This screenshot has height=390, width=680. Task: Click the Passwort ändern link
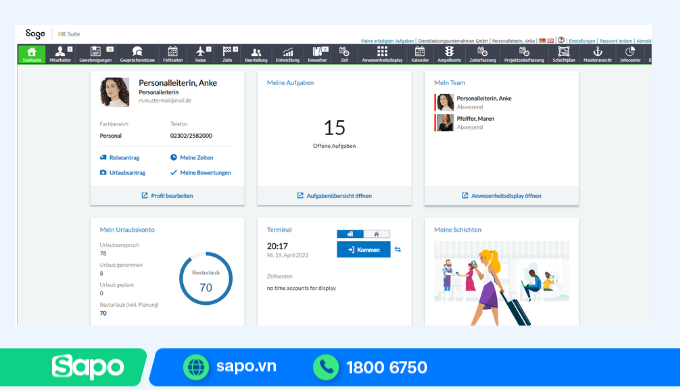(616, 41)
